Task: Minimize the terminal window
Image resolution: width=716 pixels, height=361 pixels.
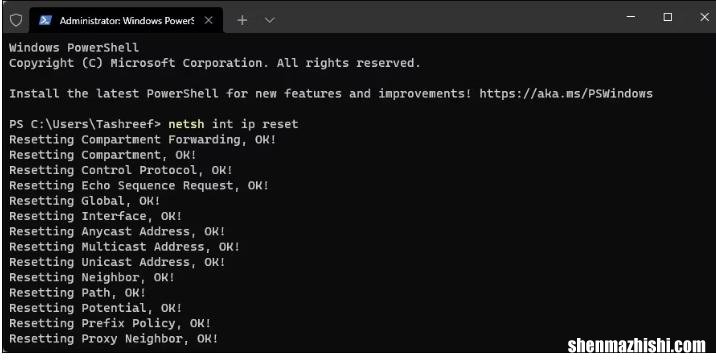Action: click(631, 17)
